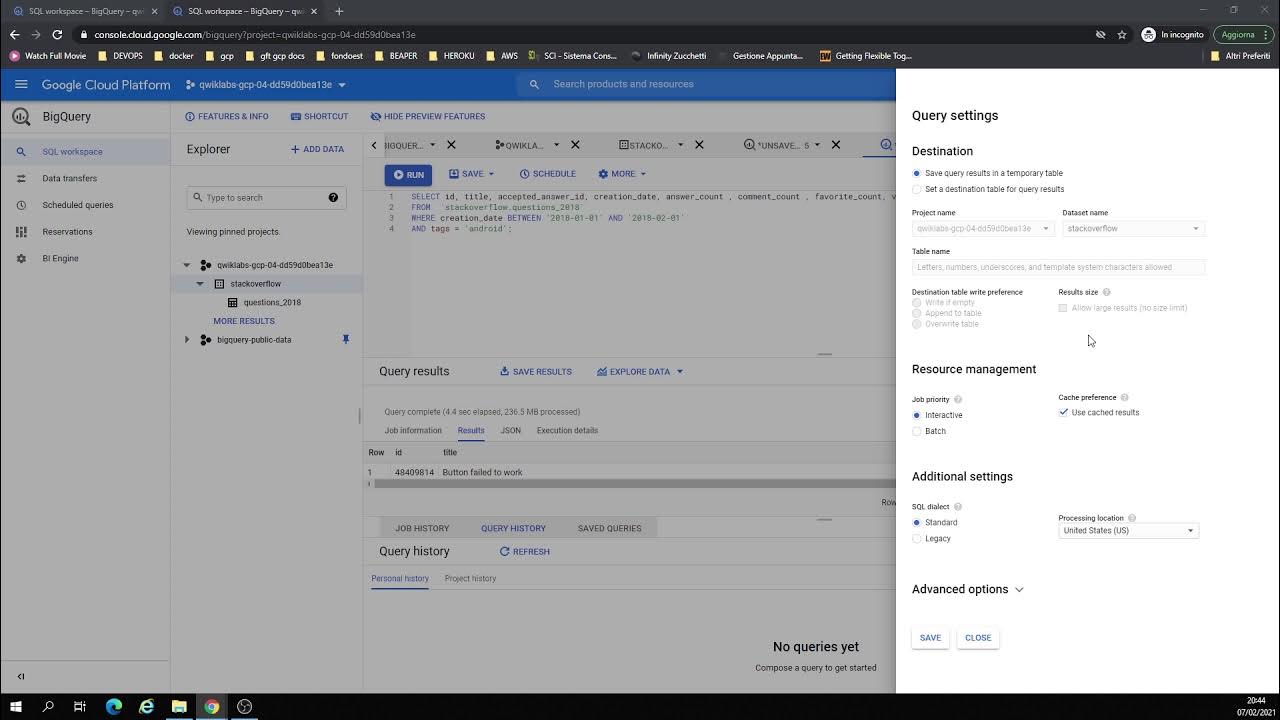Collapse the left navigation panel arrow
This screenshot has width=1280, height=720.
click(x=21, y=676)
